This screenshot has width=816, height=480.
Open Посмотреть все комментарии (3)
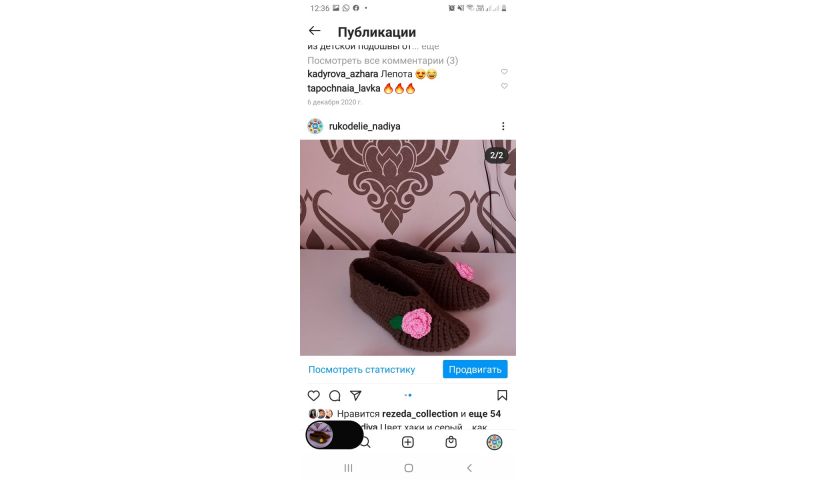coord(382,60)
